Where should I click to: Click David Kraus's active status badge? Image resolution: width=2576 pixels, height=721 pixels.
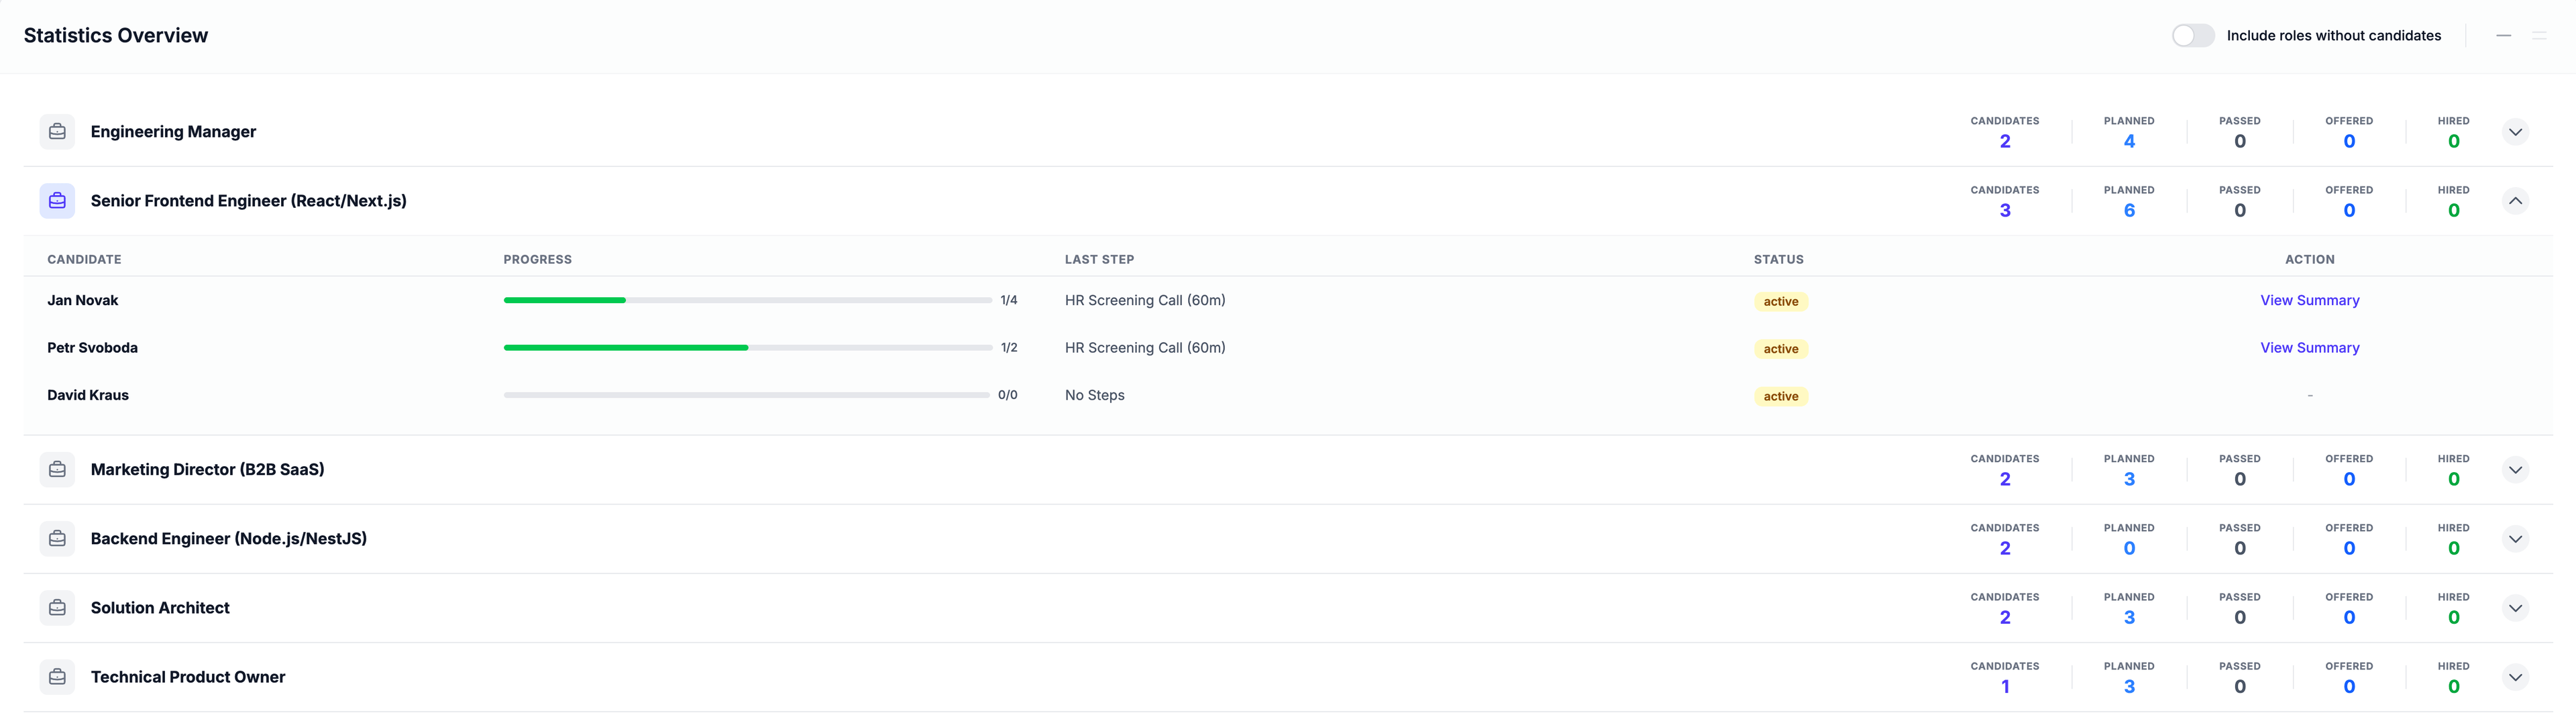[1780, 396]
